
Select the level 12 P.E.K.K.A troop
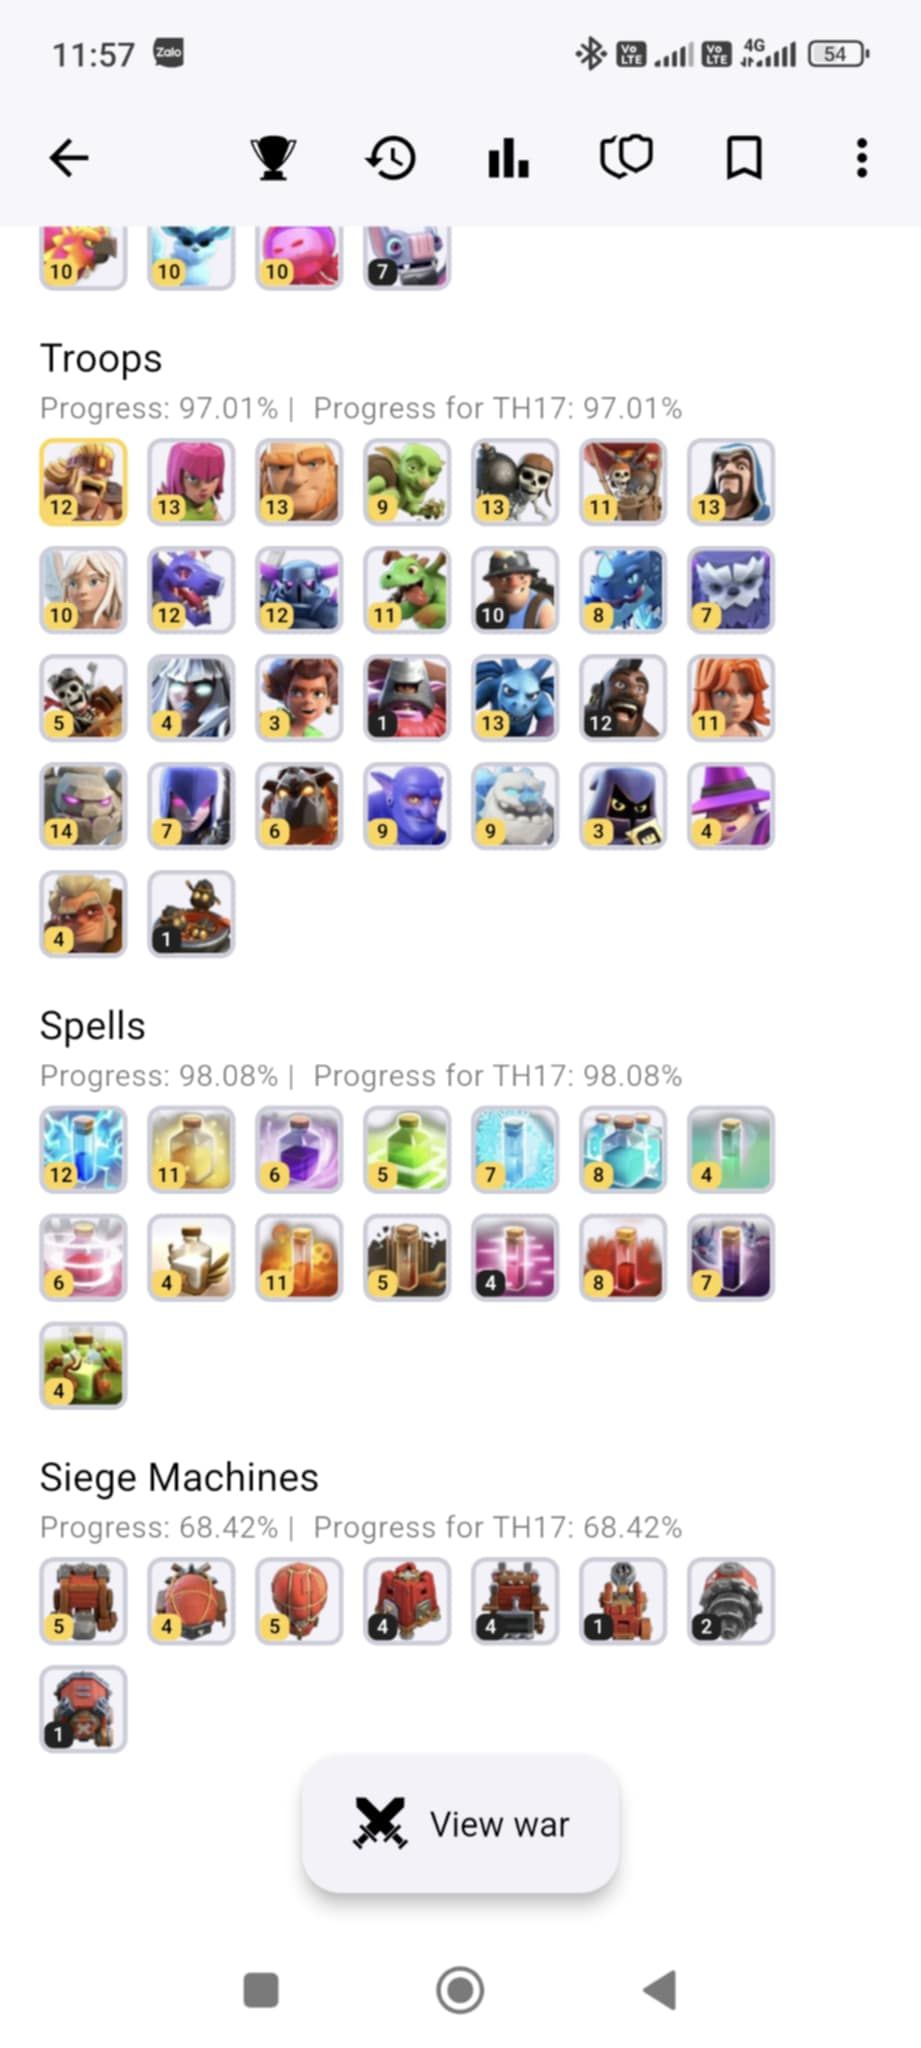(x=299, y=590)
